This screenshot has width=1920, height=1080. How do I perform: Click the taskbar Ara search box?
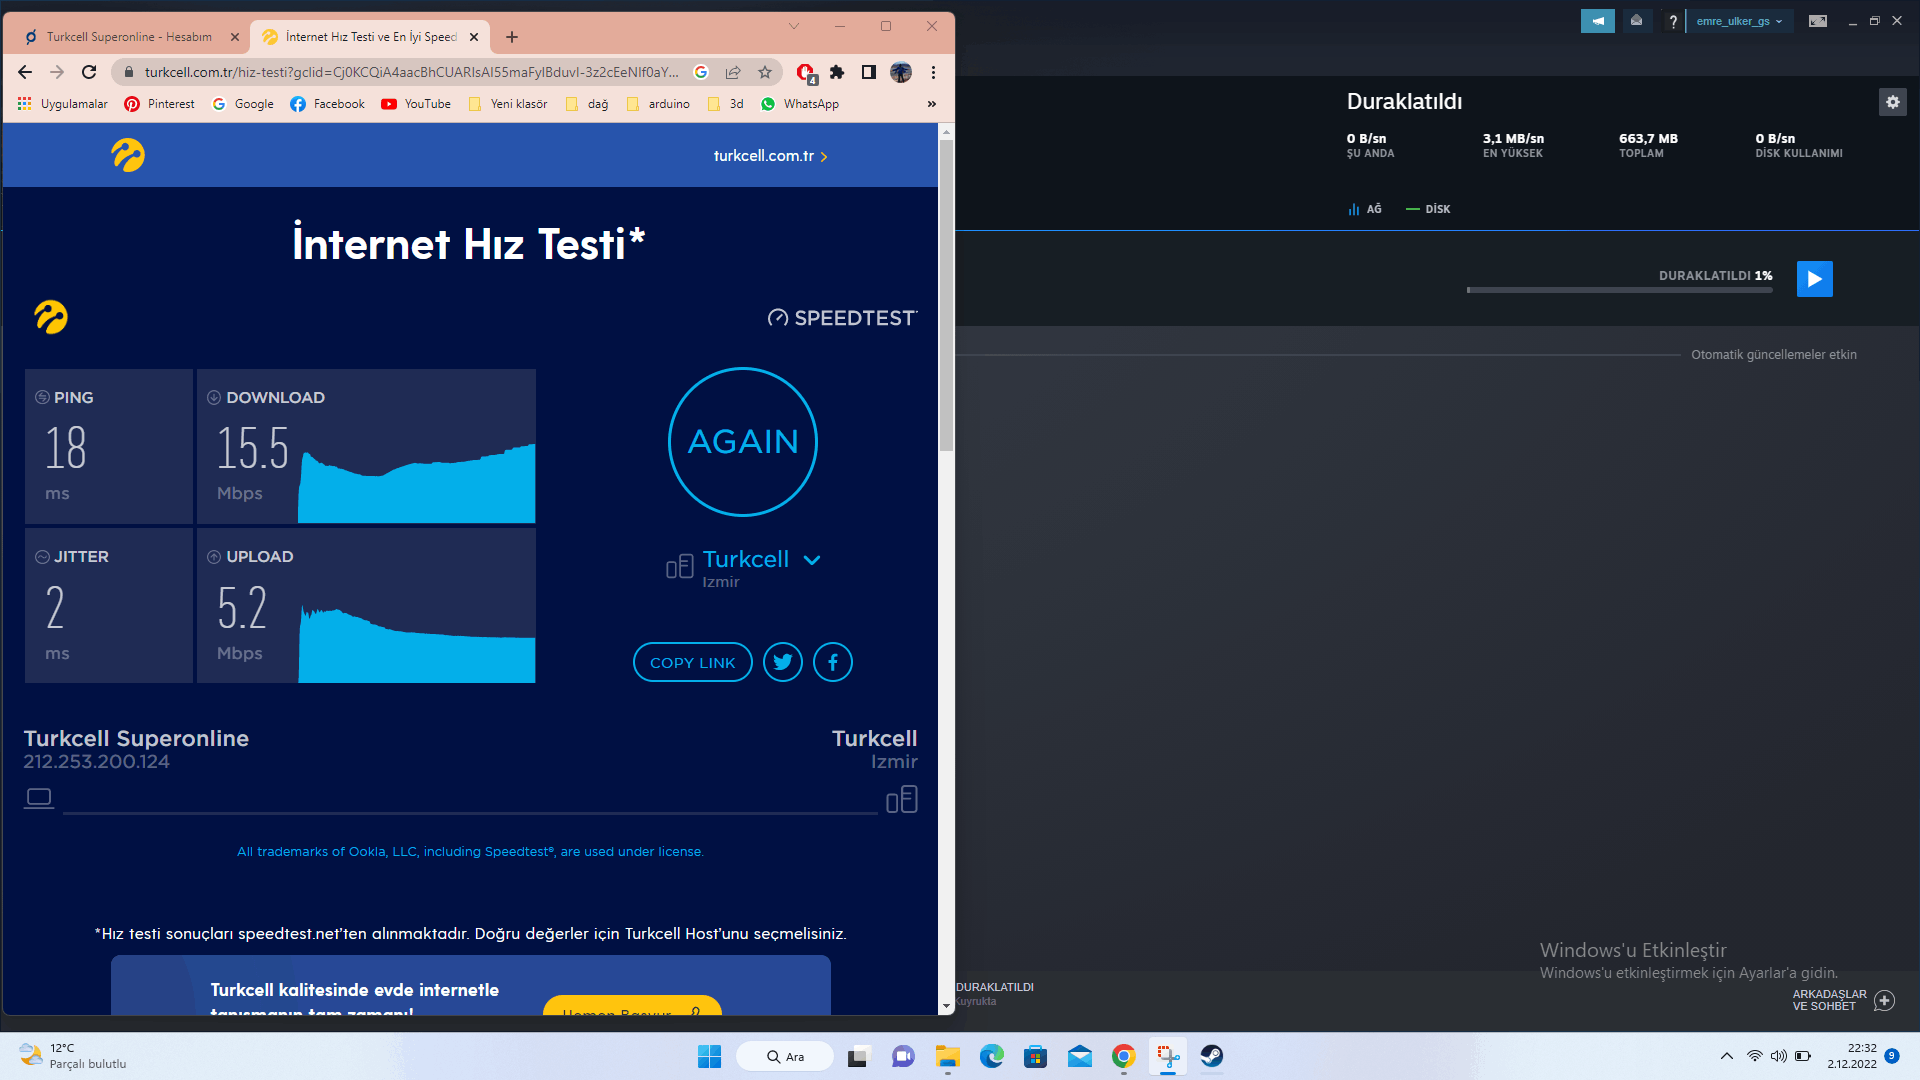pos(785,1056)
